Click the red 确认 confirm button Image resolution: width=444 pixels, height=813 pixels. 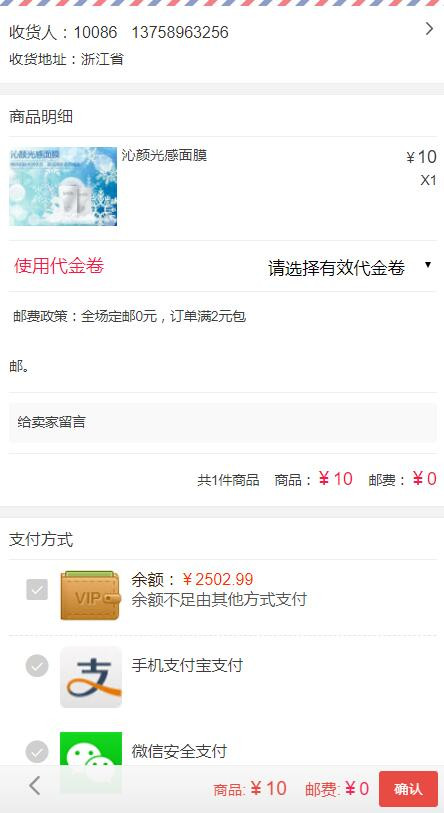[408, 789]
